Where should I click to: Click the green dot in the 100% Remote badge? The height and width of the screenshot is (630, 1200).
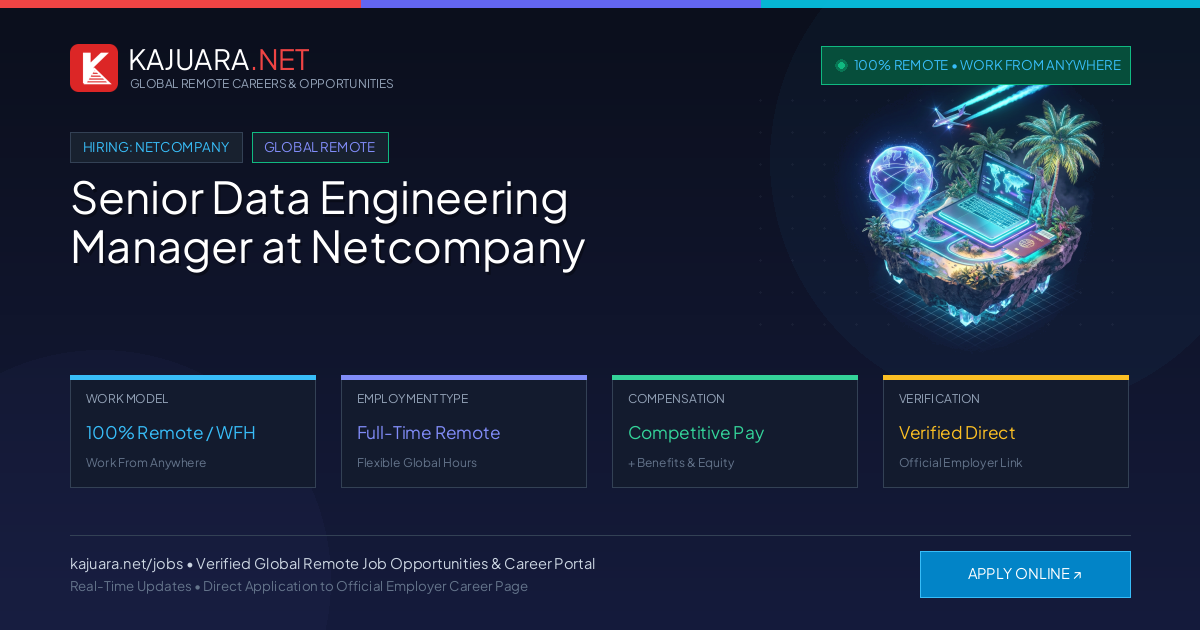[x=841, y=65]
